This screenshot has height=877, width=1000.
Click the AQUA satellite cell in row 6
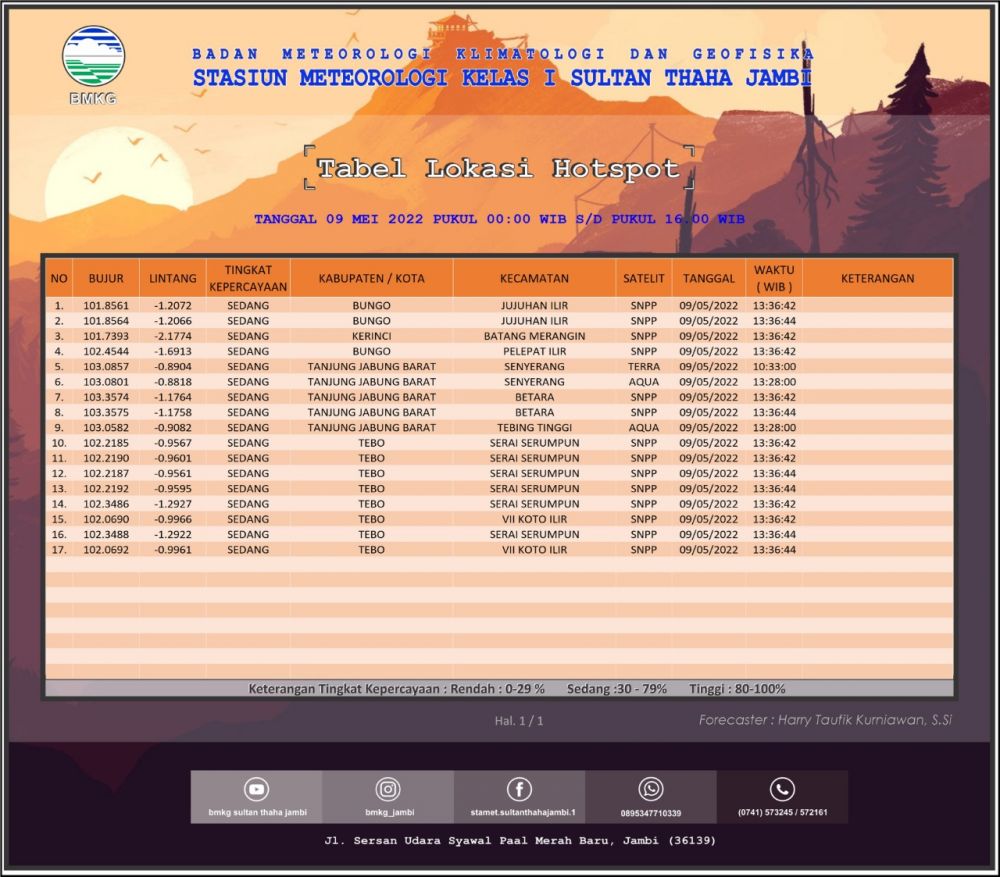tap(643, 382)
